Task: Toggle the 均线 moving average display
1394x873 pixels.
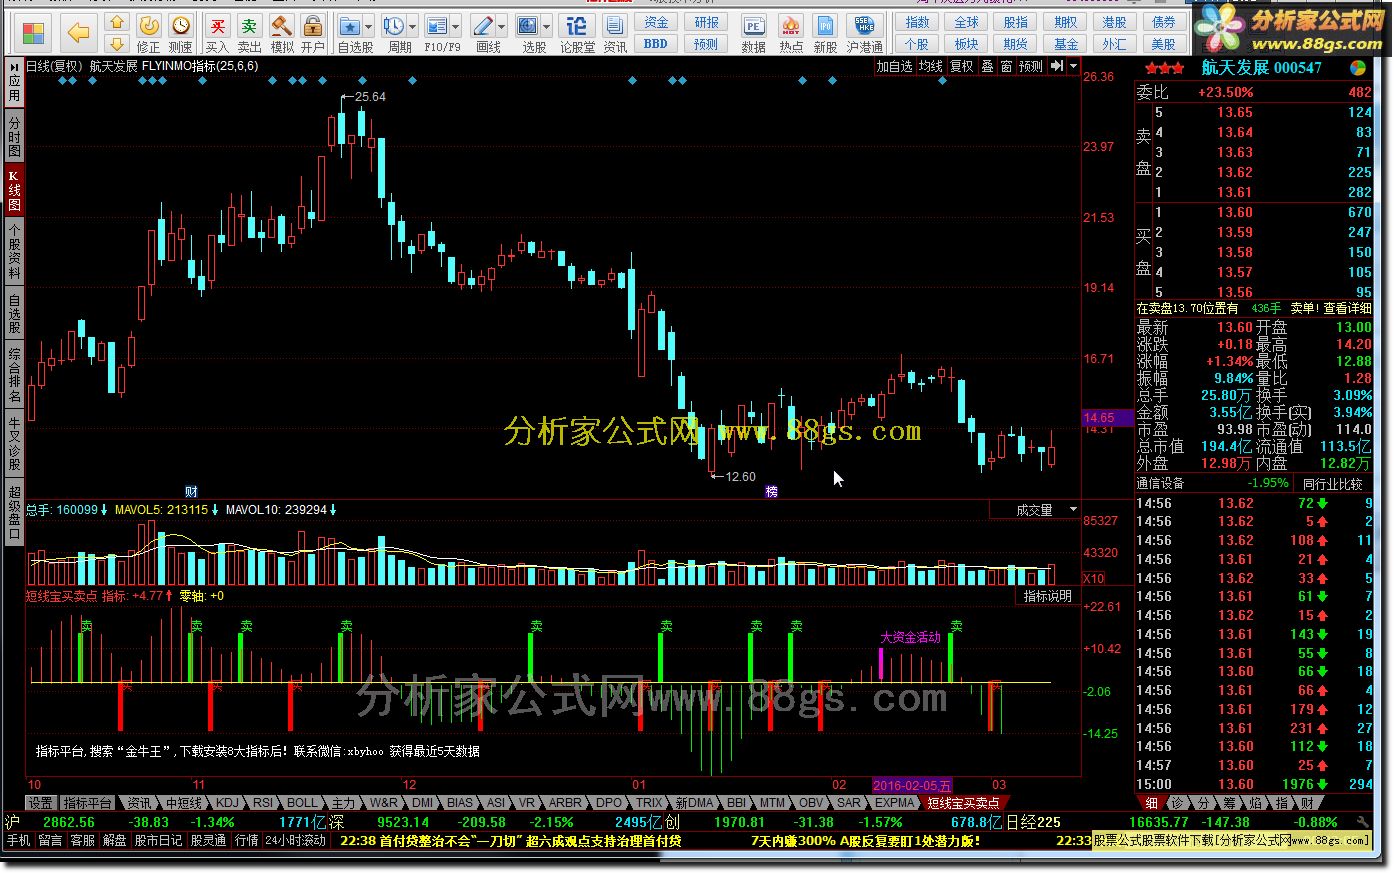Action: coord(930,66)
